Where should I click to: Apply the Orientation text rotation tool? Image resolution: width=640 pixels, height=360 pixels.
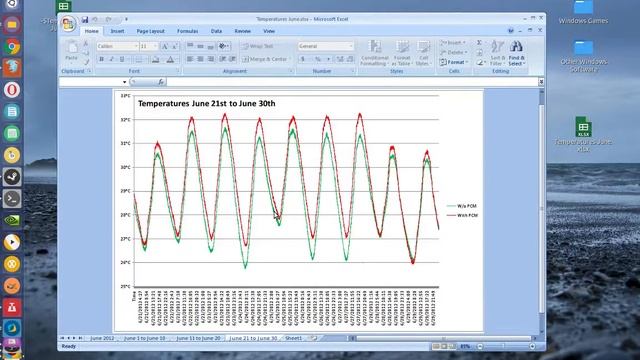223,46
